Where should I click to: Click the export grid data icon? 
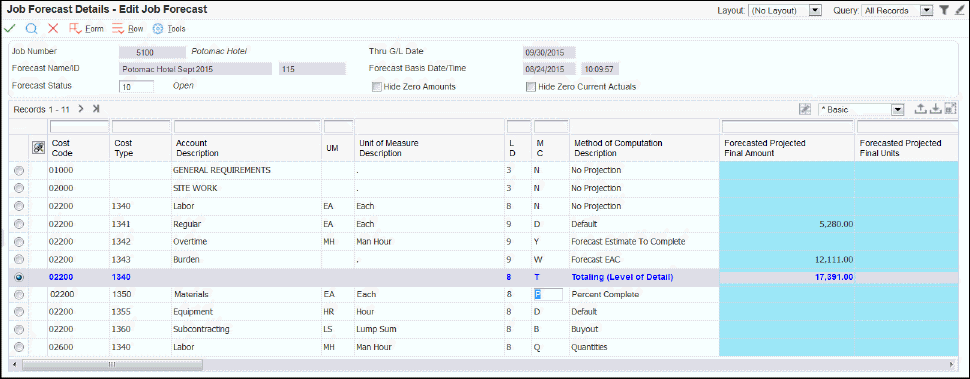[x=921, y=109]
